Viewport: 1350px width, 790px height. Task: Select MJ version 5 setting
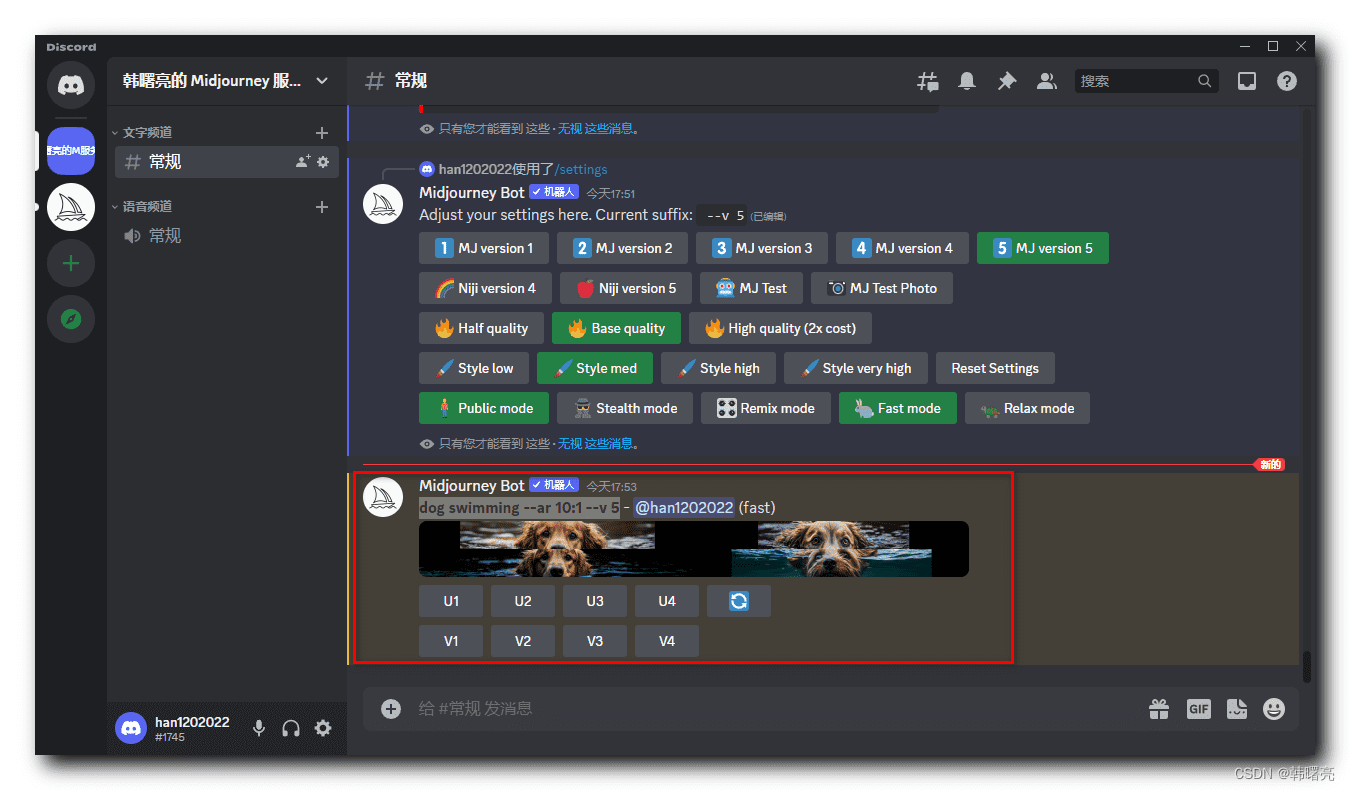(1043, 248)
